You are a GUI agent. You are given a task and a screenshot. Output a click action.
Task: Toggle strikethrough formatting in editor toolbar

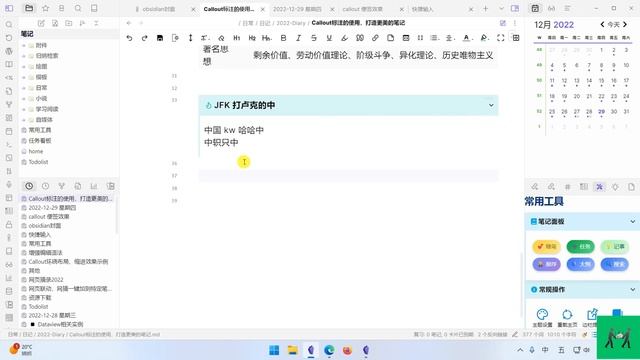pos(313,38)
